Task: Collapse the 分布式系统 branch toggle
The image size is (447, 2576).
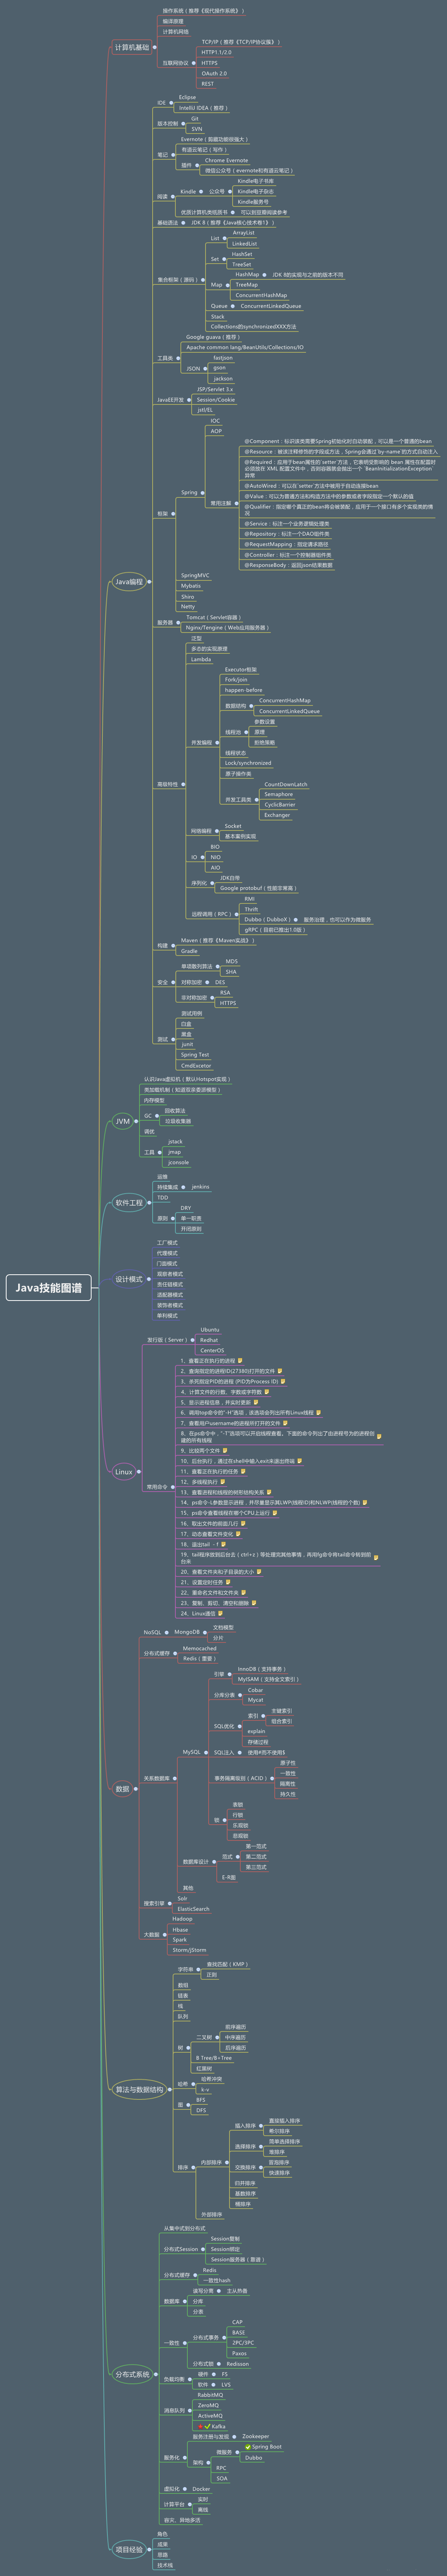Action: point(157,2374)
